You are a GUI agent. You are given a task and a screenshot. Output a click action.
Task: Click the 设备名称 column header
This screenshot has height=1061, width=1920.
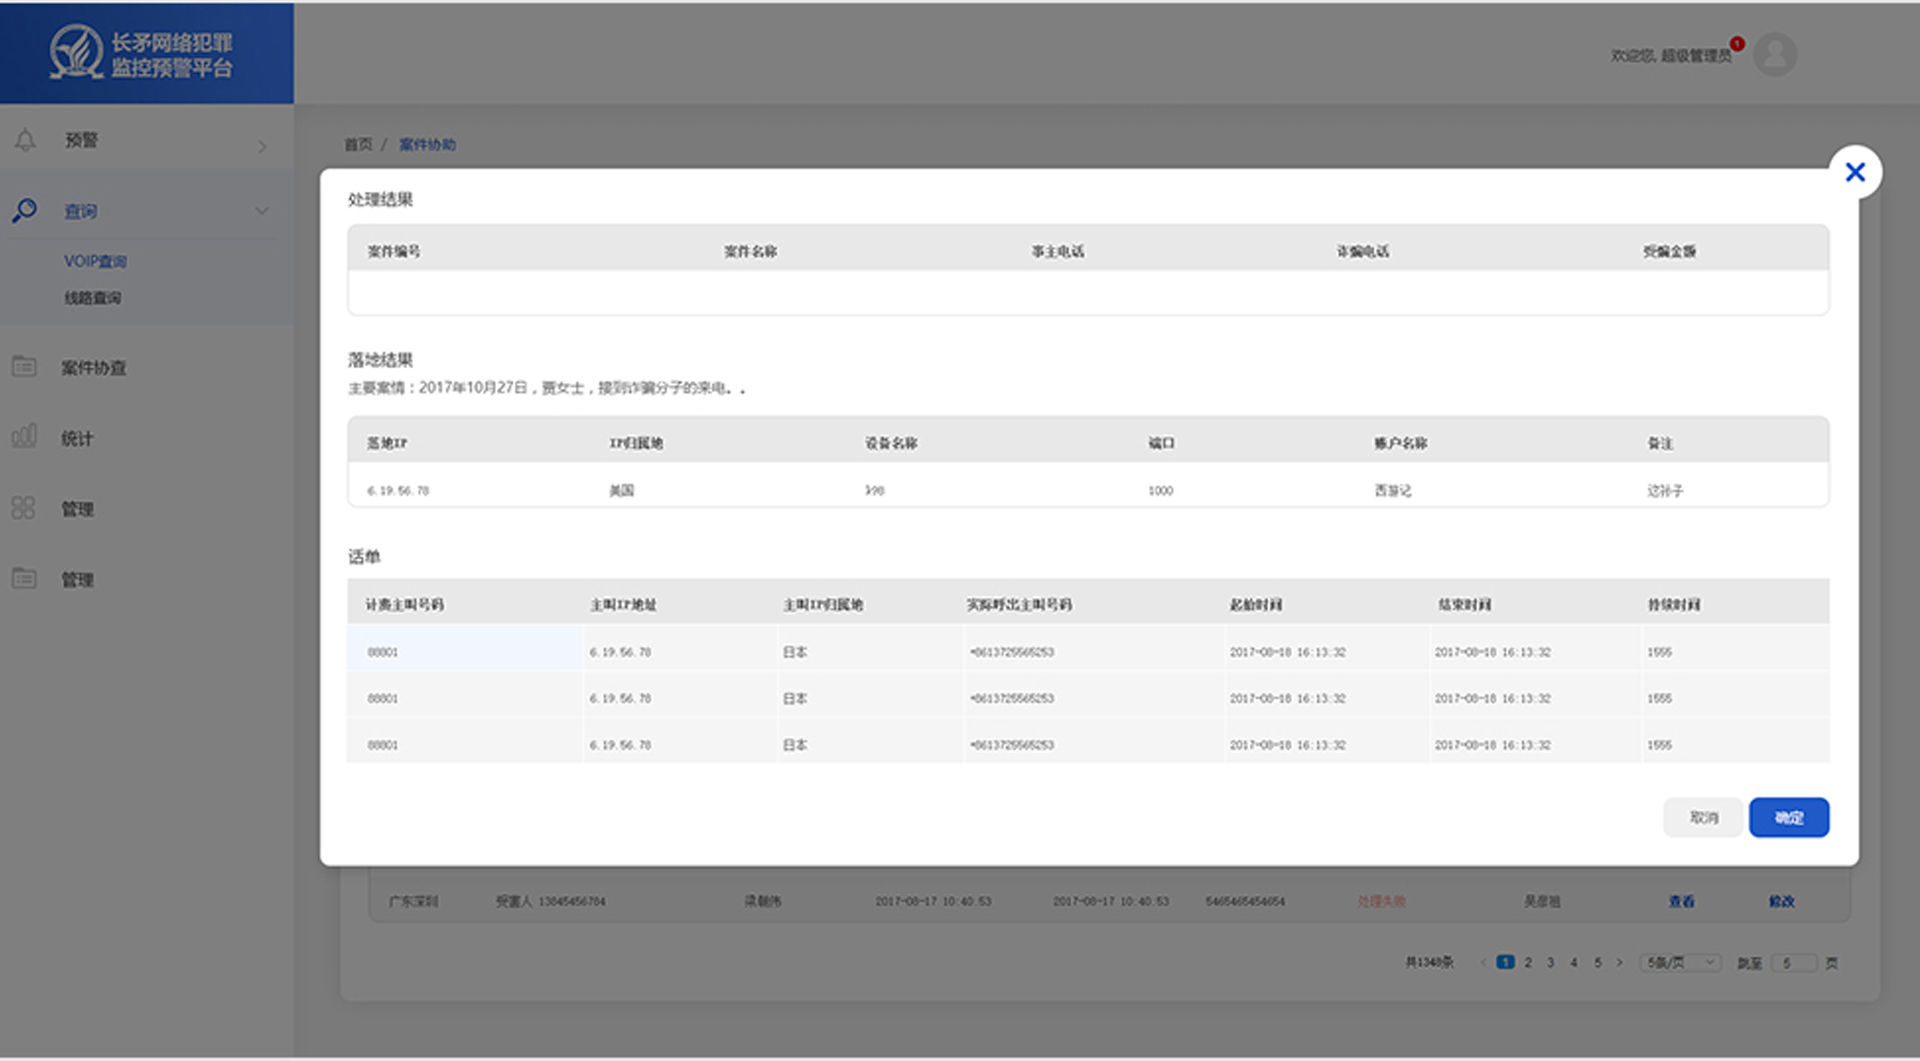[891, 443]
